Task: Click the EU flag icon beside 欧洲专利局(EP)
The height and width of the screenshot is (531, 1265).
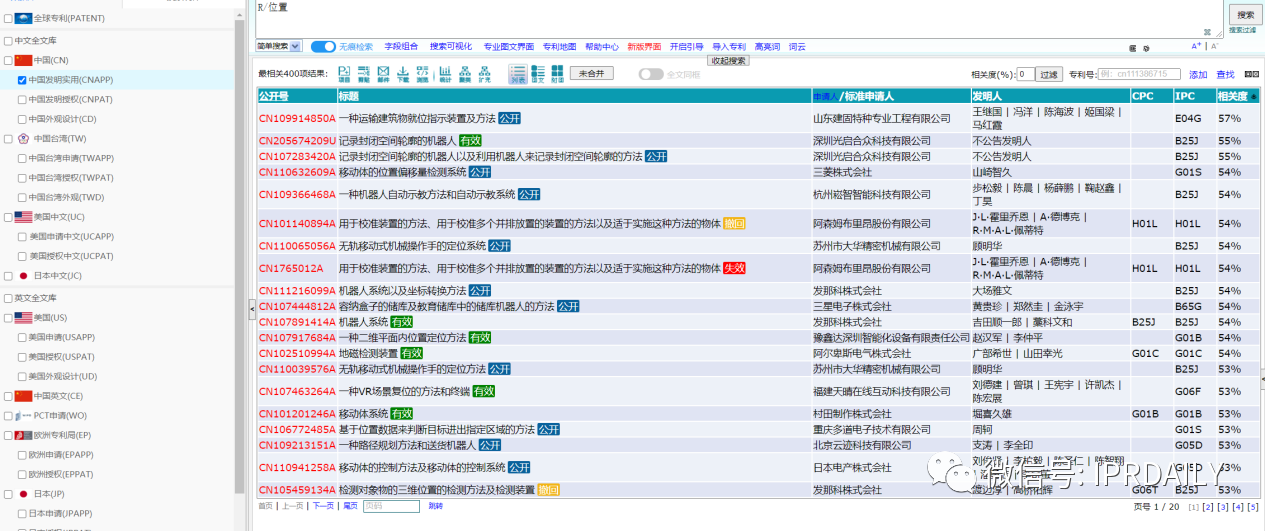Action: tap(23, 435)
